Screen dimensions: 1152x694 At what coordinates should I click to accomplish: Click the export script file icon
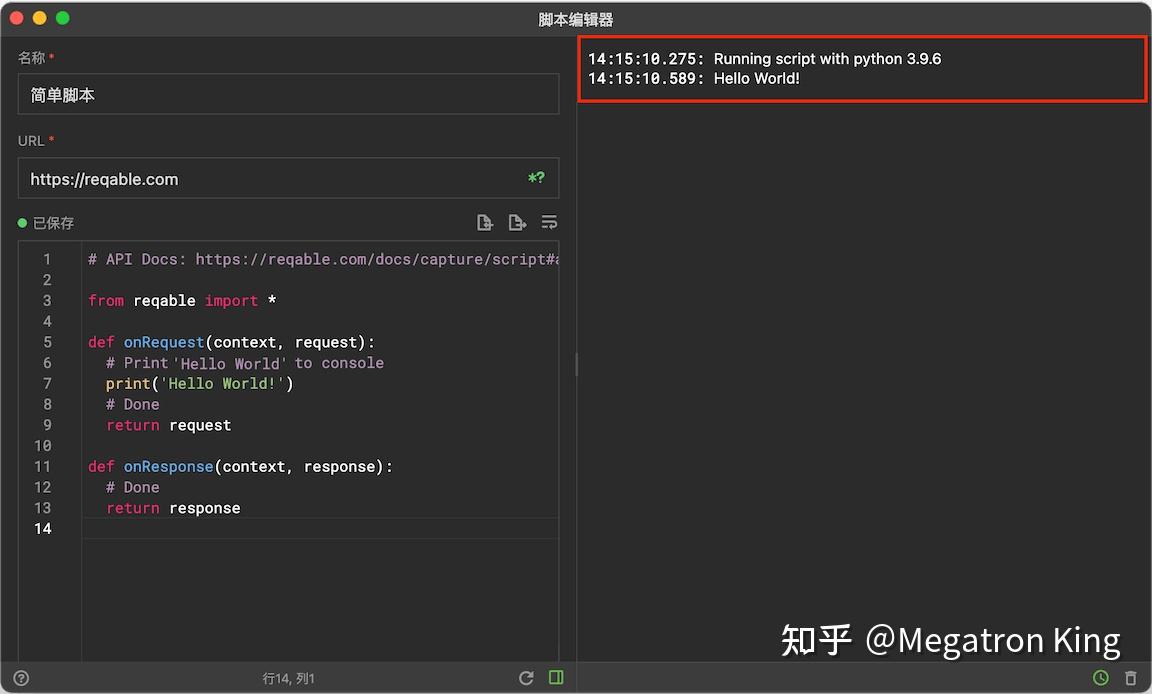pyautogui.click(x=517, y=223)
